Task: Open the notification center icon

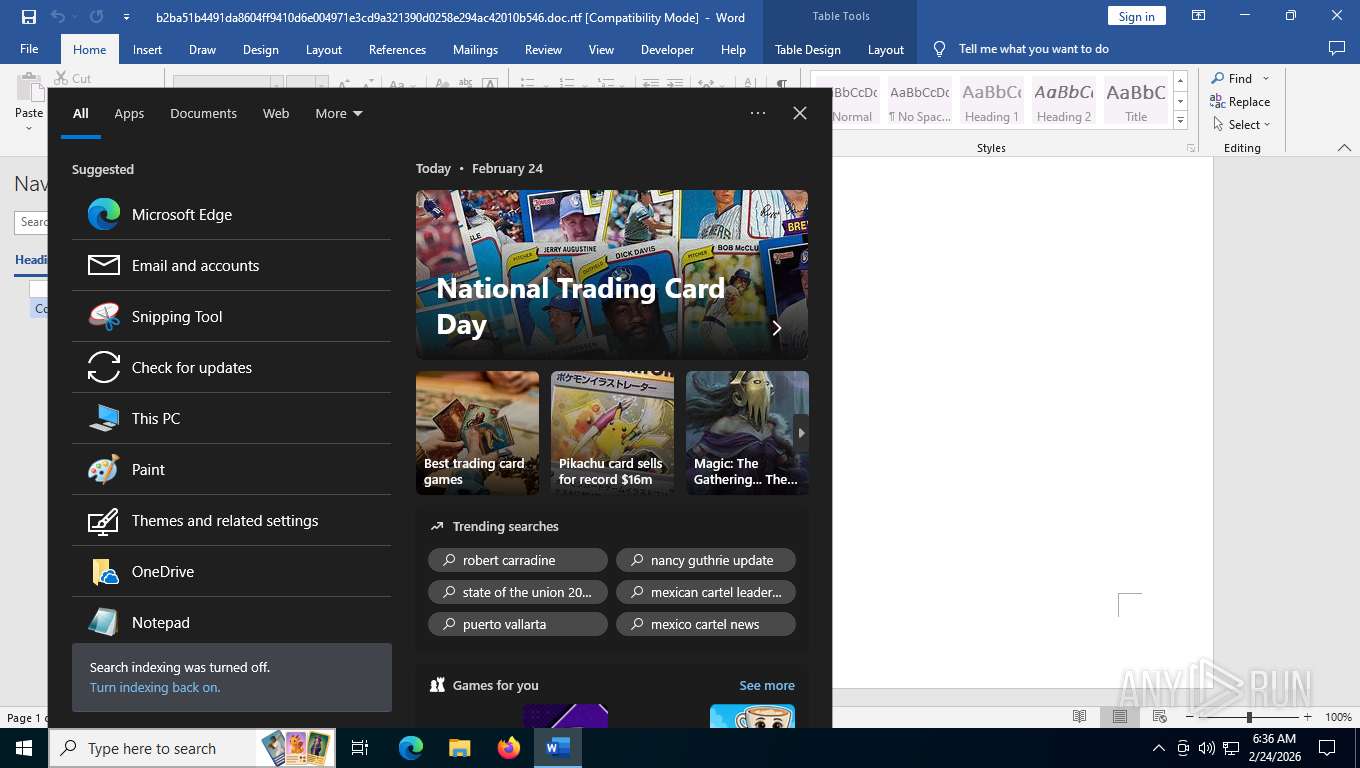Action: click(1327, 748)
